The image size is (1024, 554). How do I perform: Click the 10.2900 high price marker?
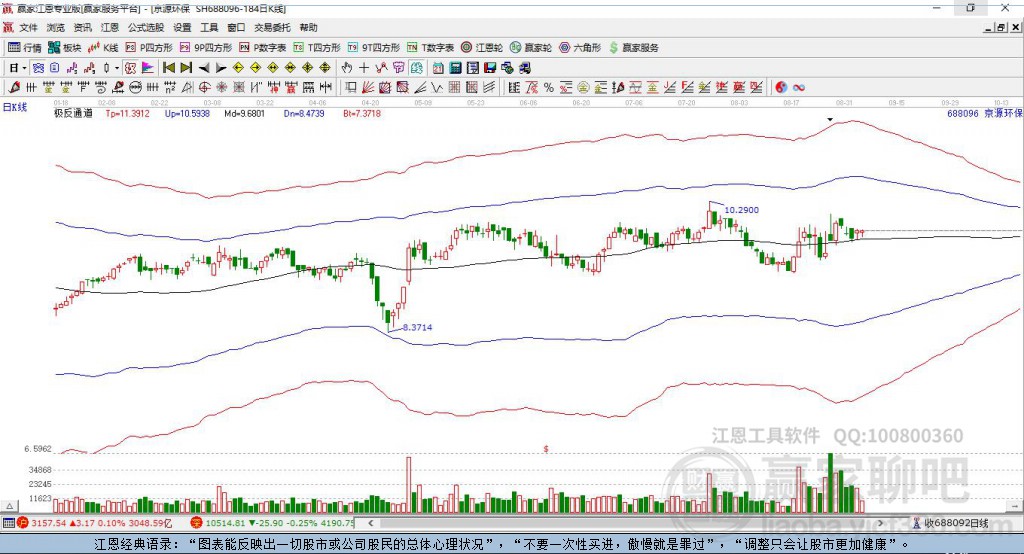click(x=742, y=210)
